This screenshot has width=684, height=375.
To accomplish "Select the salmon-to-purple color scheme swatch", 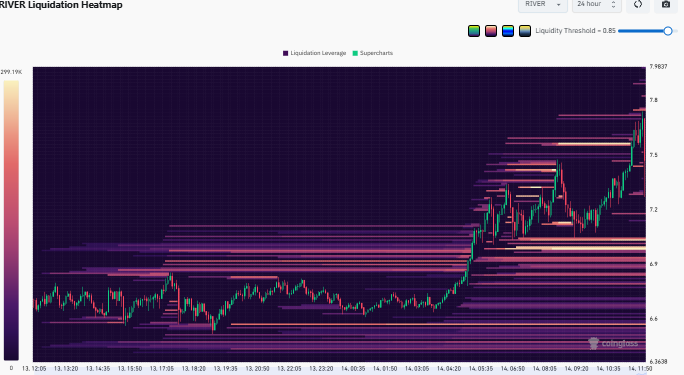I will (491, 31).
